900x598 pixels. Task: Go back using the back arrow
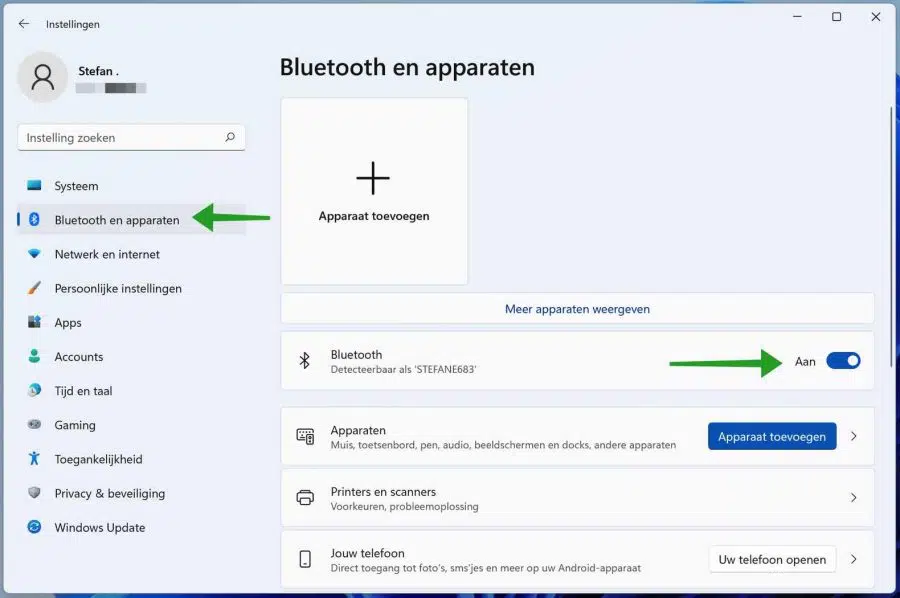click(x=24, y=24)
